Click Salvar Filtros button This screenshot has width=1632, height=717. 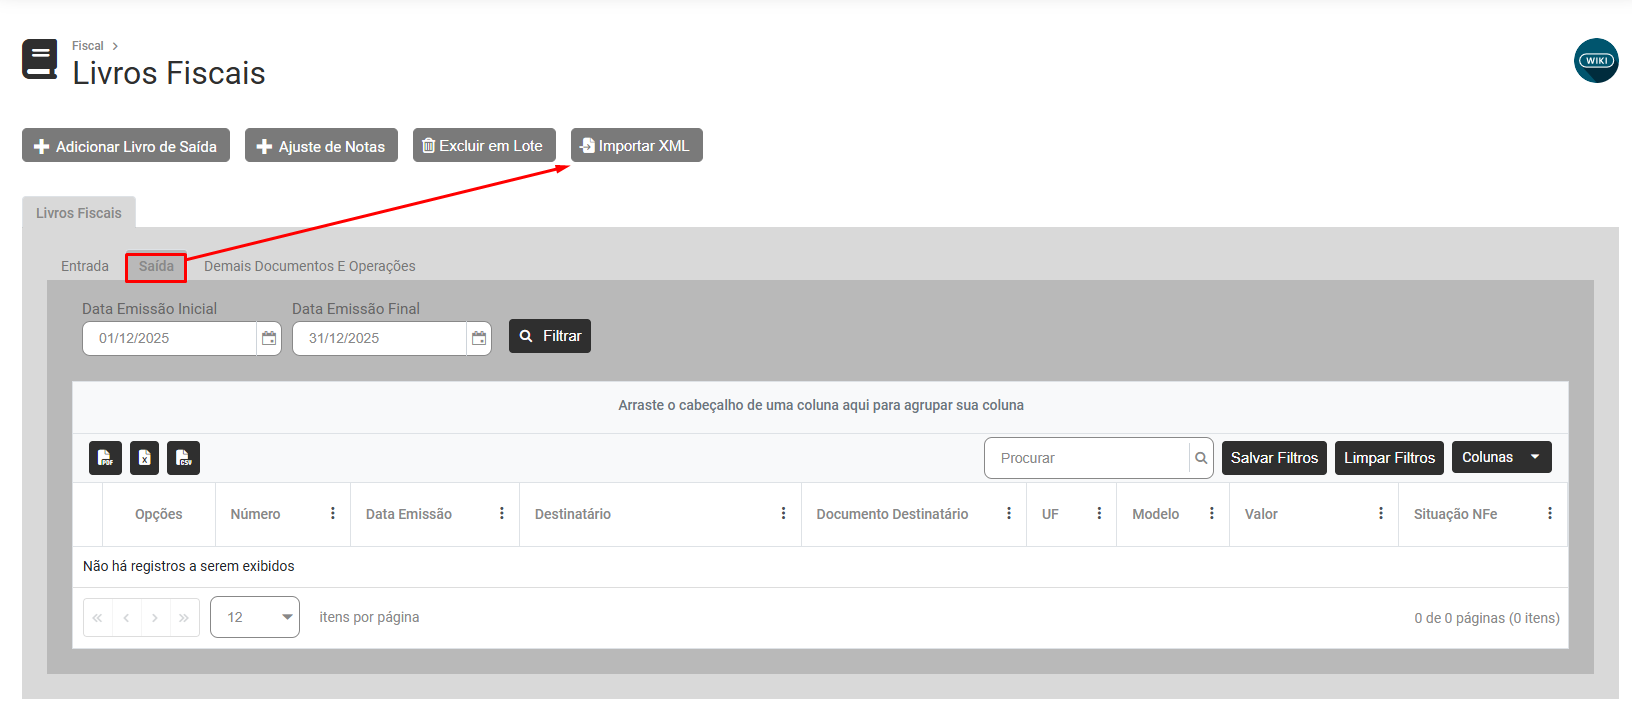pyautogui.click(x=1274, y=458)
